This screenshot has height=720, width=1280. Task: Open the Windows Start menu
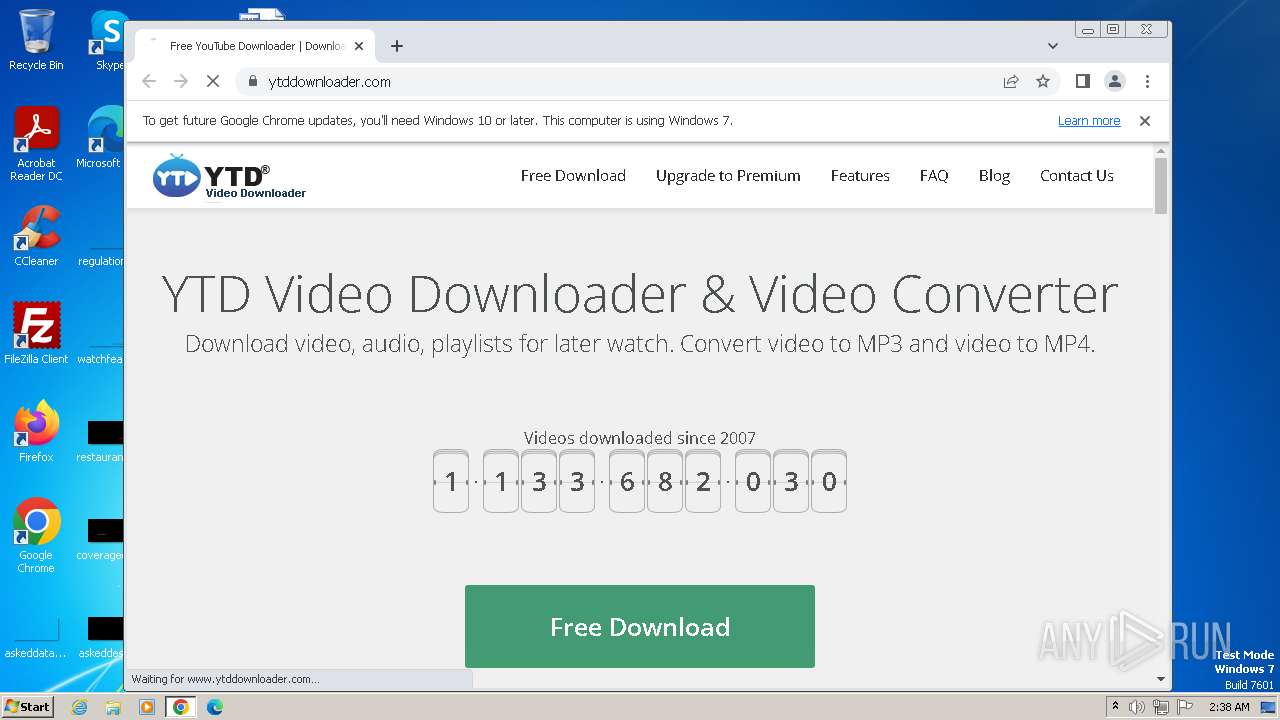[27, 706]
